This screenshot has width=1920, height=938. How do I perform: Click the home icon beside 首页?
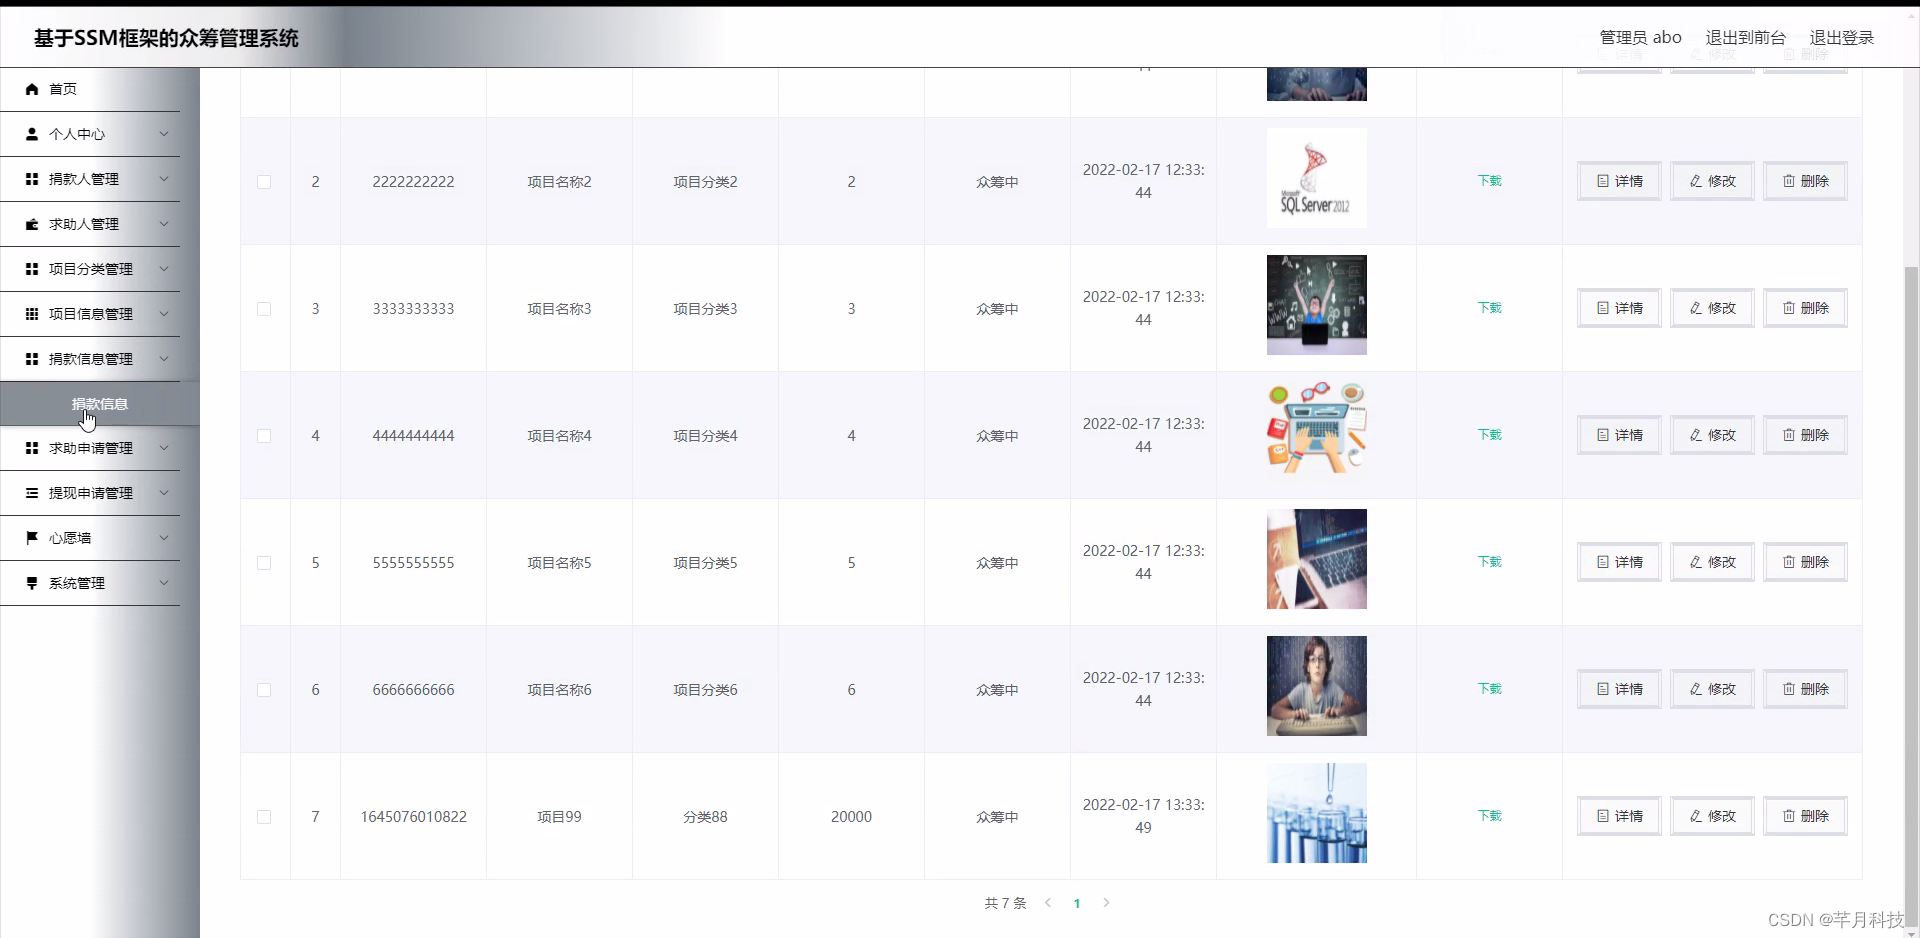pyautogui.click(x=31, y=89)
